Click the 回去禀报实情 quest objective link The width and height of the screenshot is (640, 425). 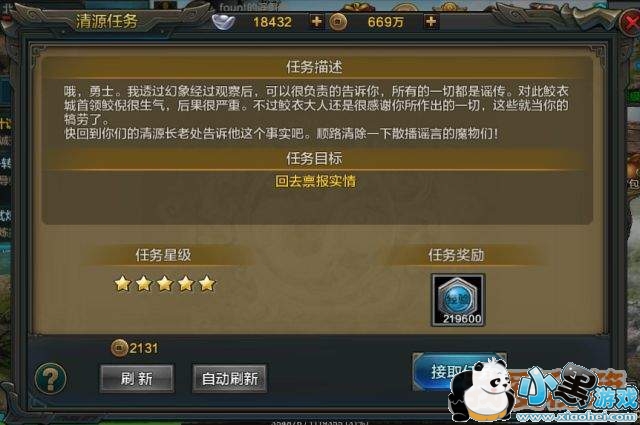315,181
